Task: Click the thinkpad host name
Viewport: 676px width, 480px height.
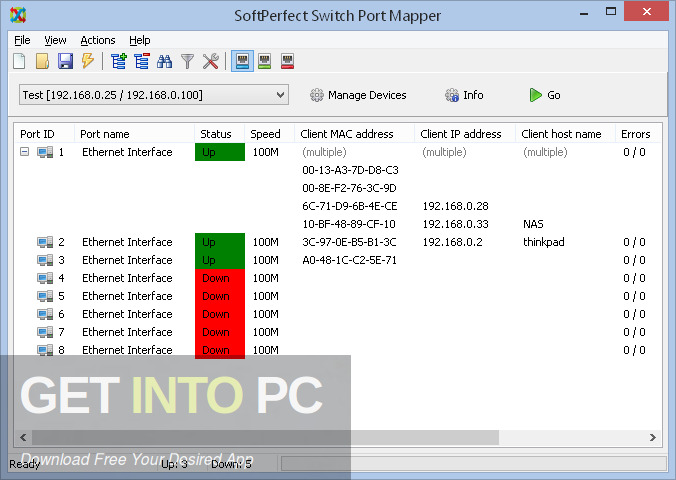Action: pyautogui.click(x=544, y=242)
